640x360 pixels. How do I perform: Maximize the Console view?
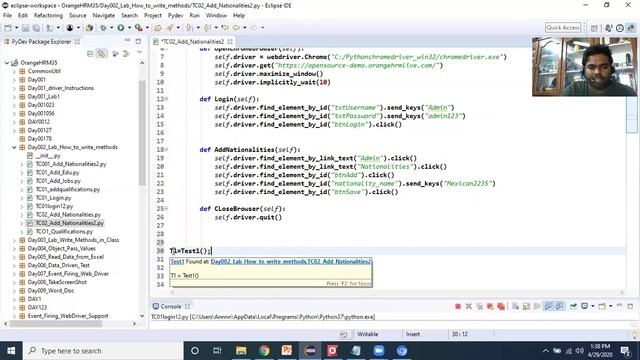point(630,306)
